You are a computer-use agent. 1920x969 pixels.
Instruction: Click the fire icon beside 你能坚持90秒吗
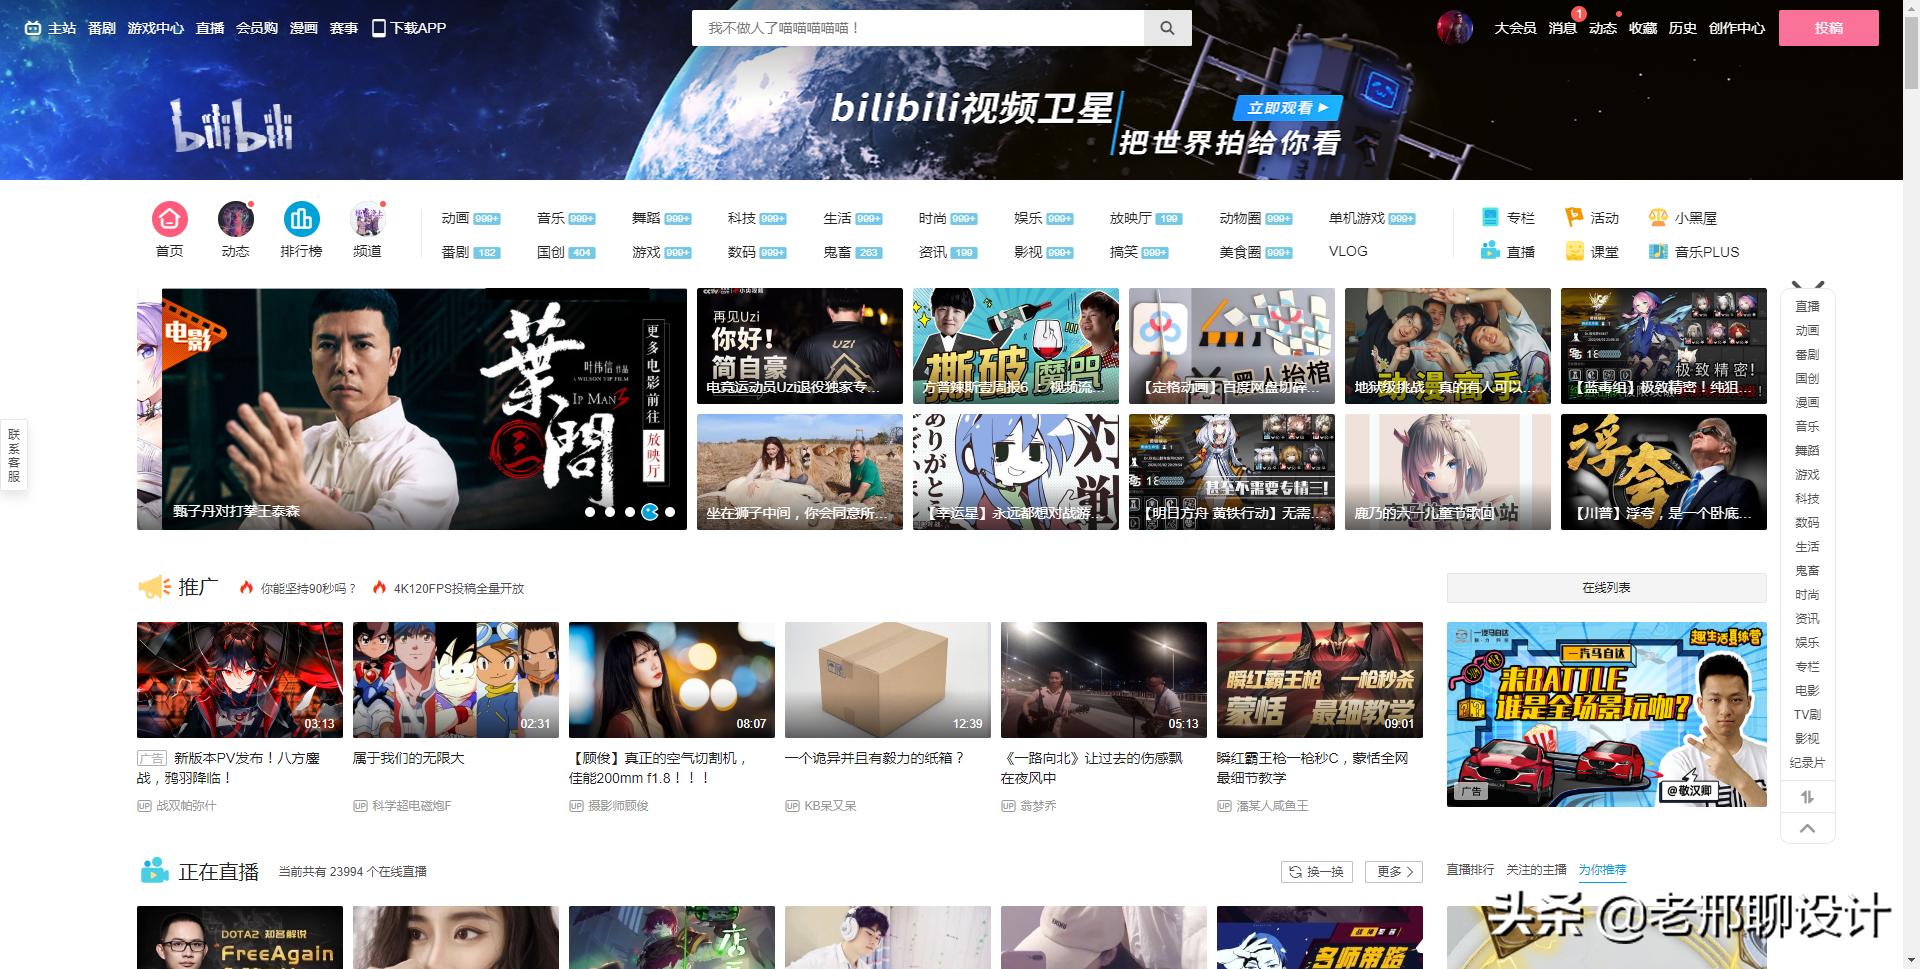(x=246, y=588)
